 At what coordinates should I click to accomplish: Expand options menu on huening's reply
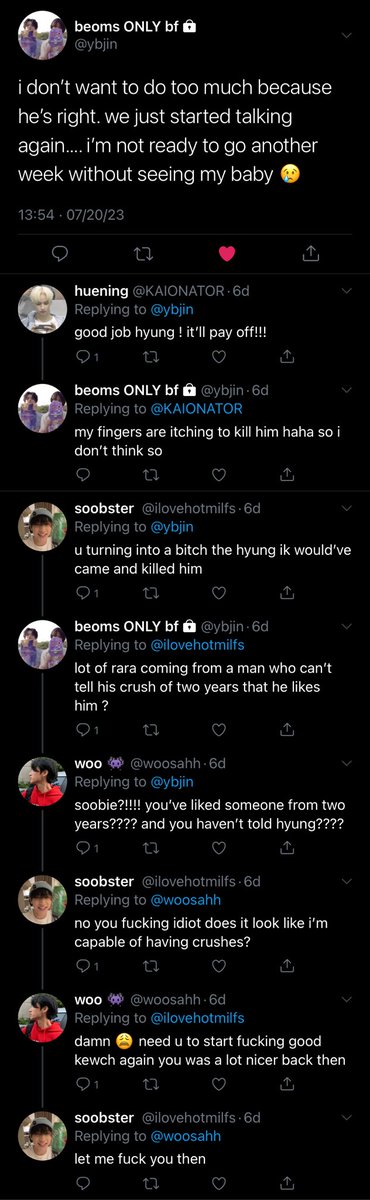coord(347,291)
